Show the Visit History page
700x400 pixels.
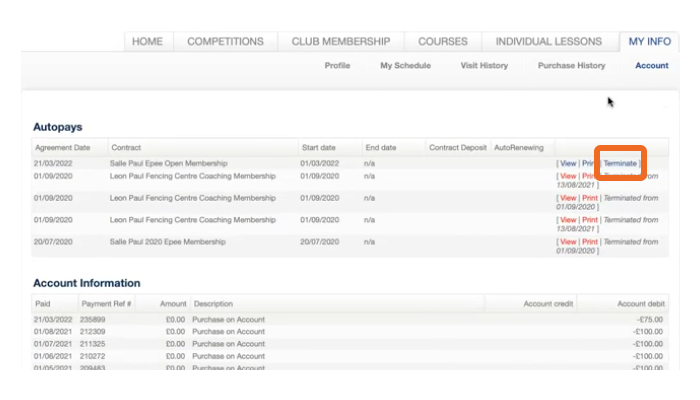(483, 66)
